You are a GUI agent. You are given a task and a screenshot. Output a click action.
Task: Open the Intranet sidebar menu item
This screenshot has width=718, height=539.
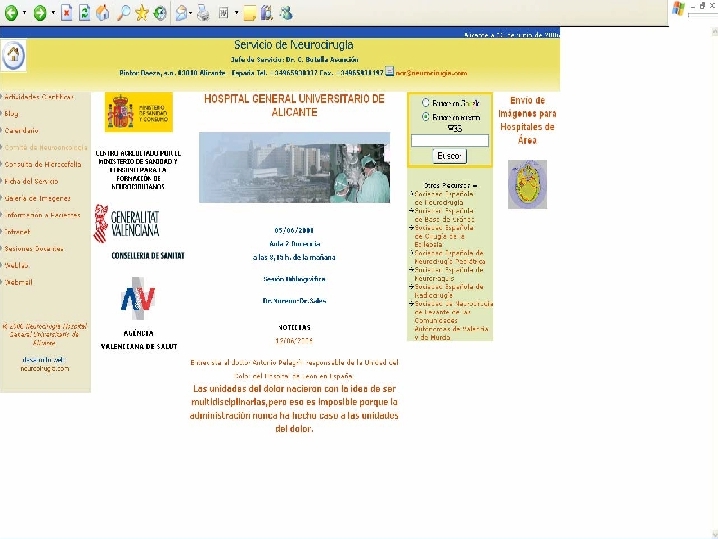tap(17, 232)
